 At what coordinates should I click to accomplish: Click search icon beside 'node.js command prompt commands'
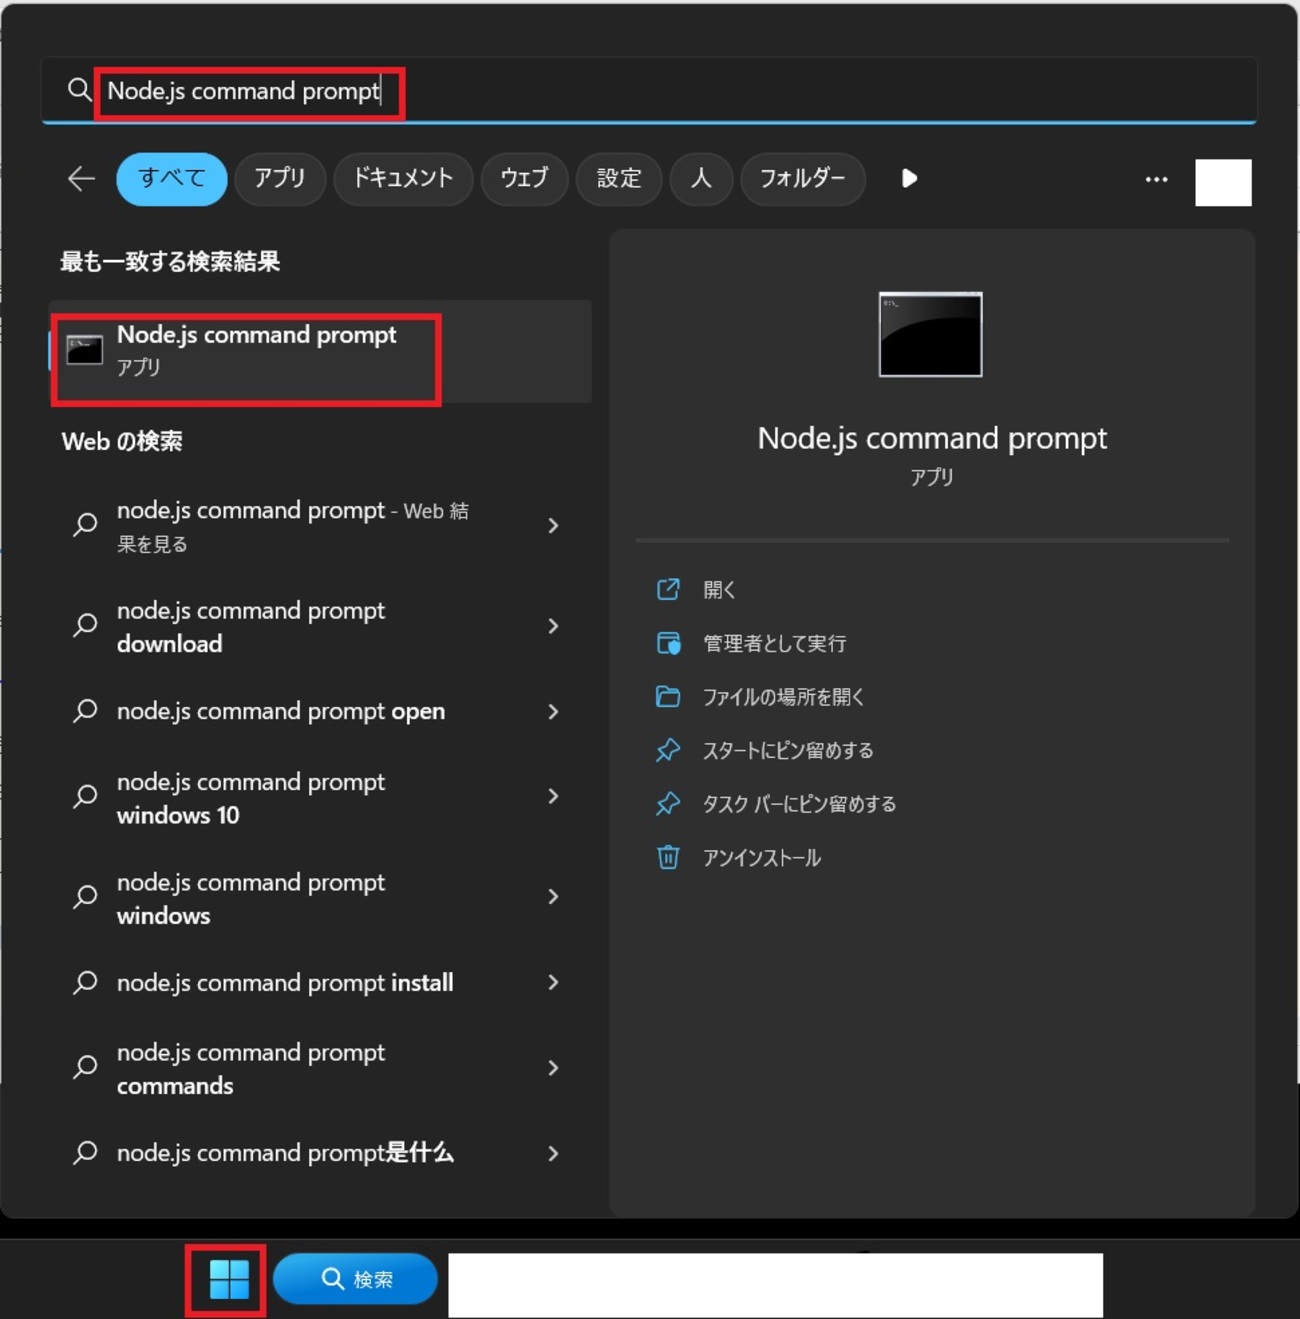pos(85,1068)
